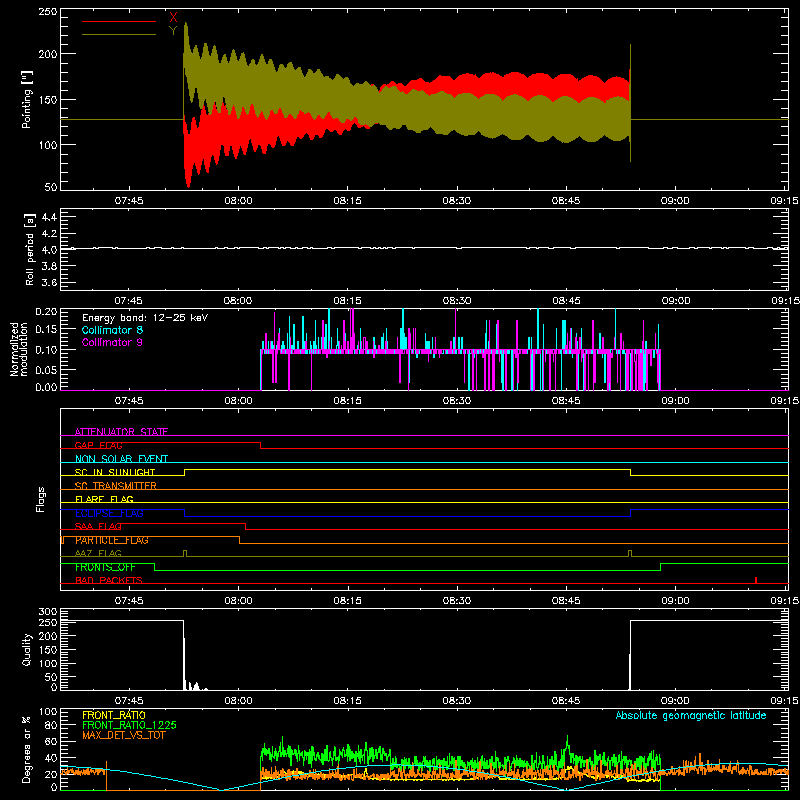This screenshot has width=800, height=800.
Task: Click '08:45' time label under Quality plot
Action: point(566,701)
